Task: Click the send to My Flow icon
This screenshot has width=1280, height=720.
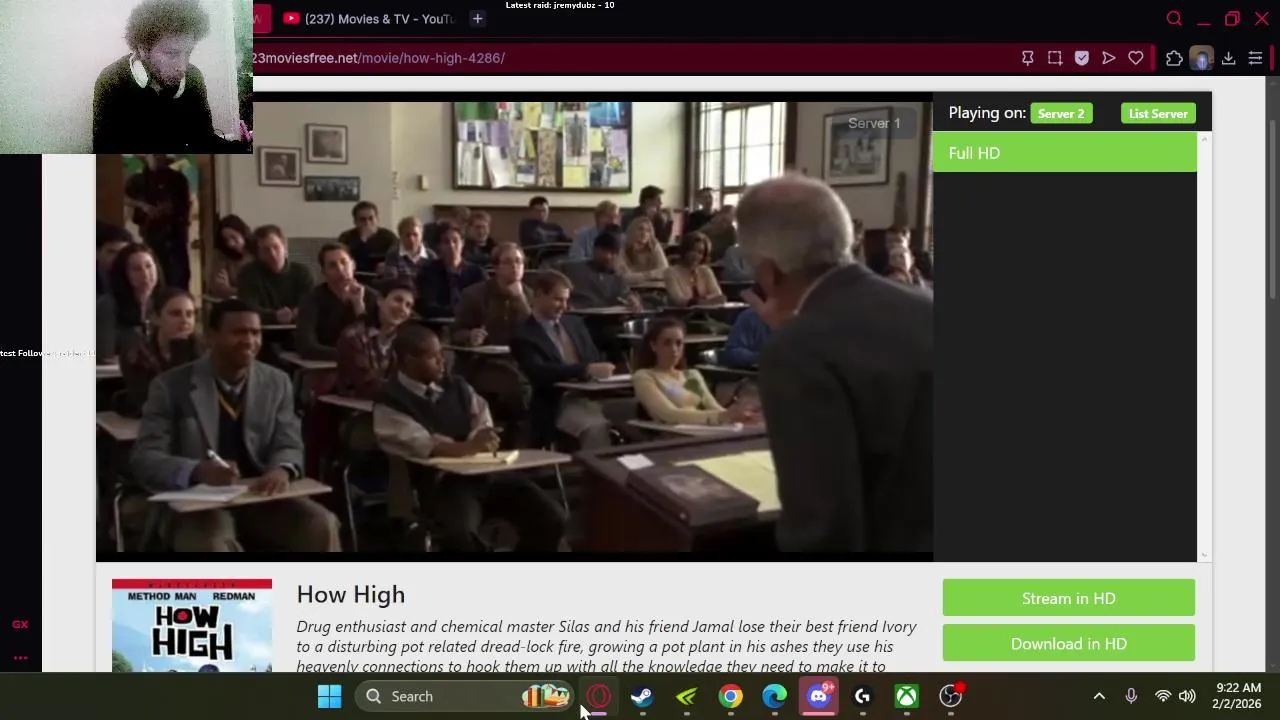Action: pos(1108,58)
